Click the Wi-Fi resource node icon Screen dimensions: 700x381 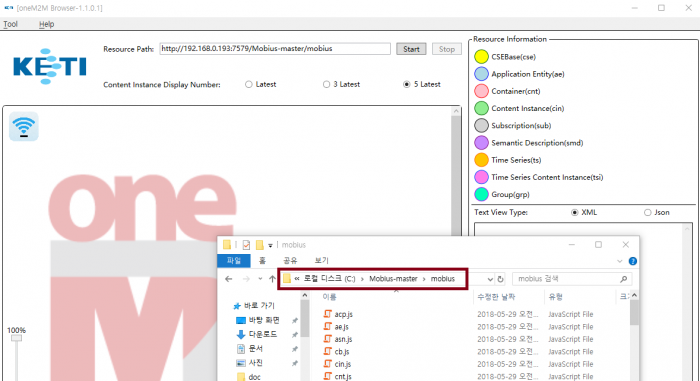24,127
